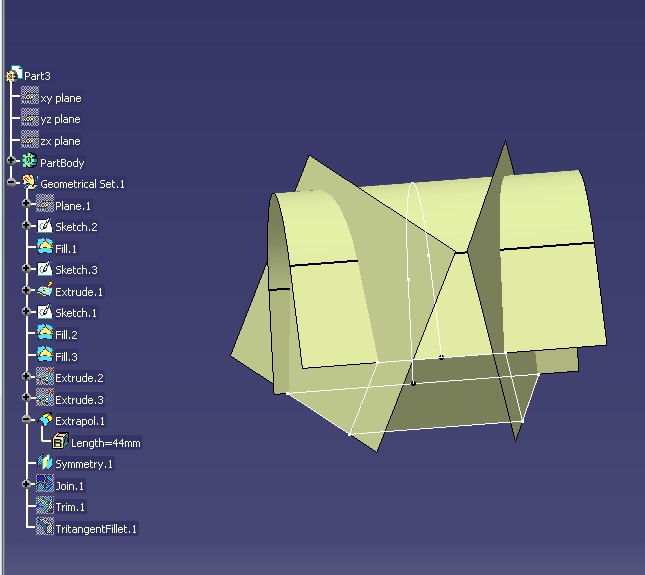
Task: Expand the Sketch.1 node
Action: tap(26, 311)
